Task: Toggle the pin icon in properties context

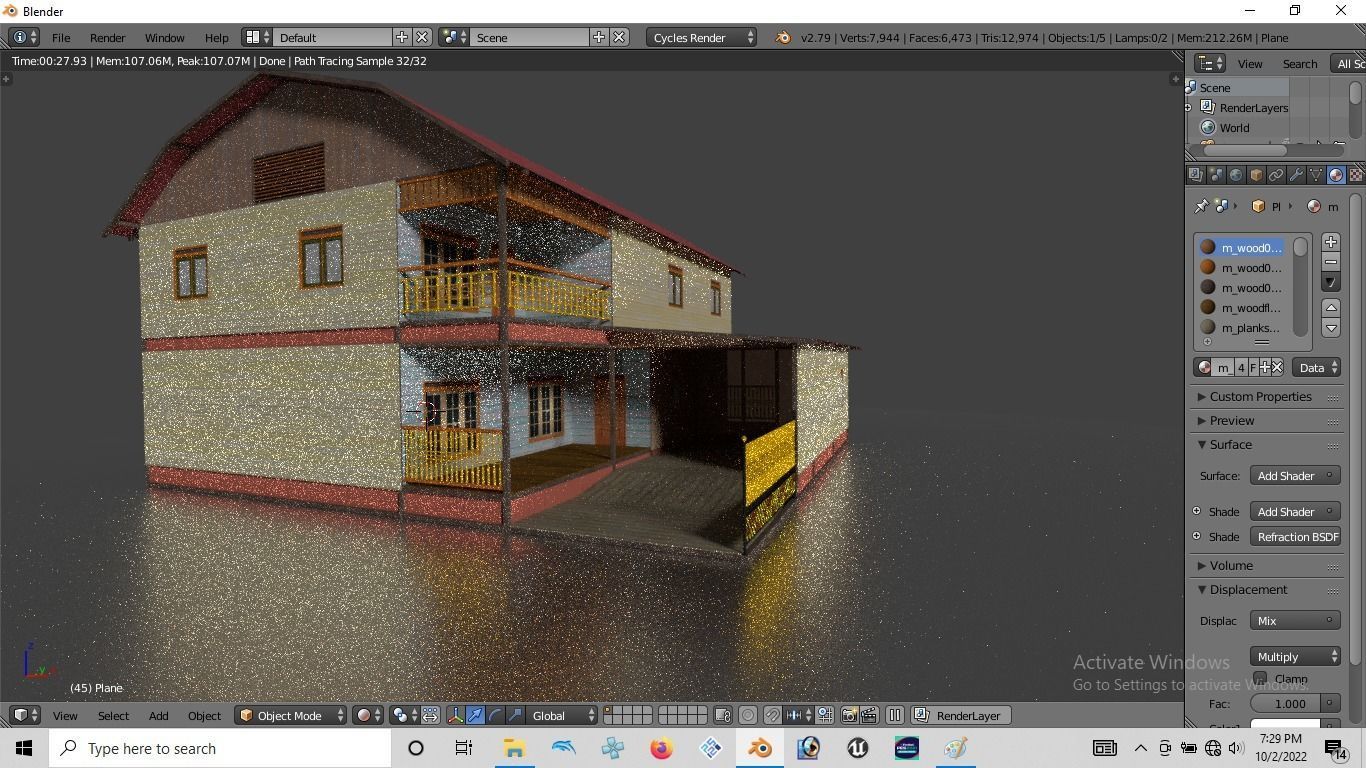Action: click(1201, 206)
